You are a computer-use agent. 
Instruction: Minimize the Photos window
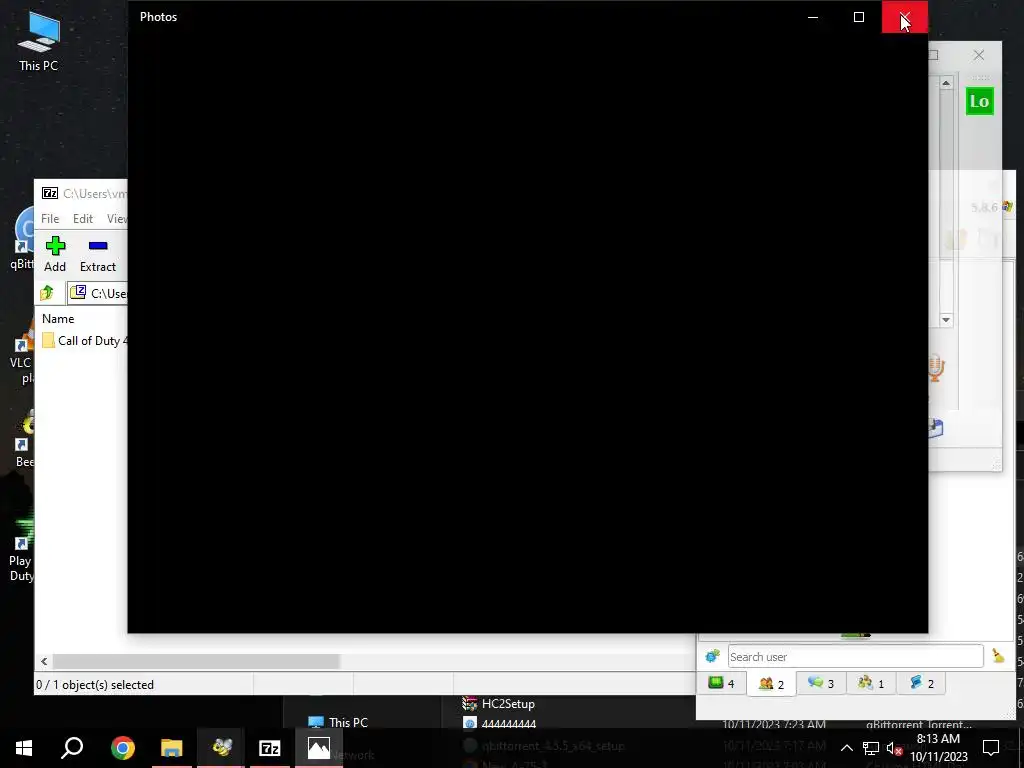point(813,17)
